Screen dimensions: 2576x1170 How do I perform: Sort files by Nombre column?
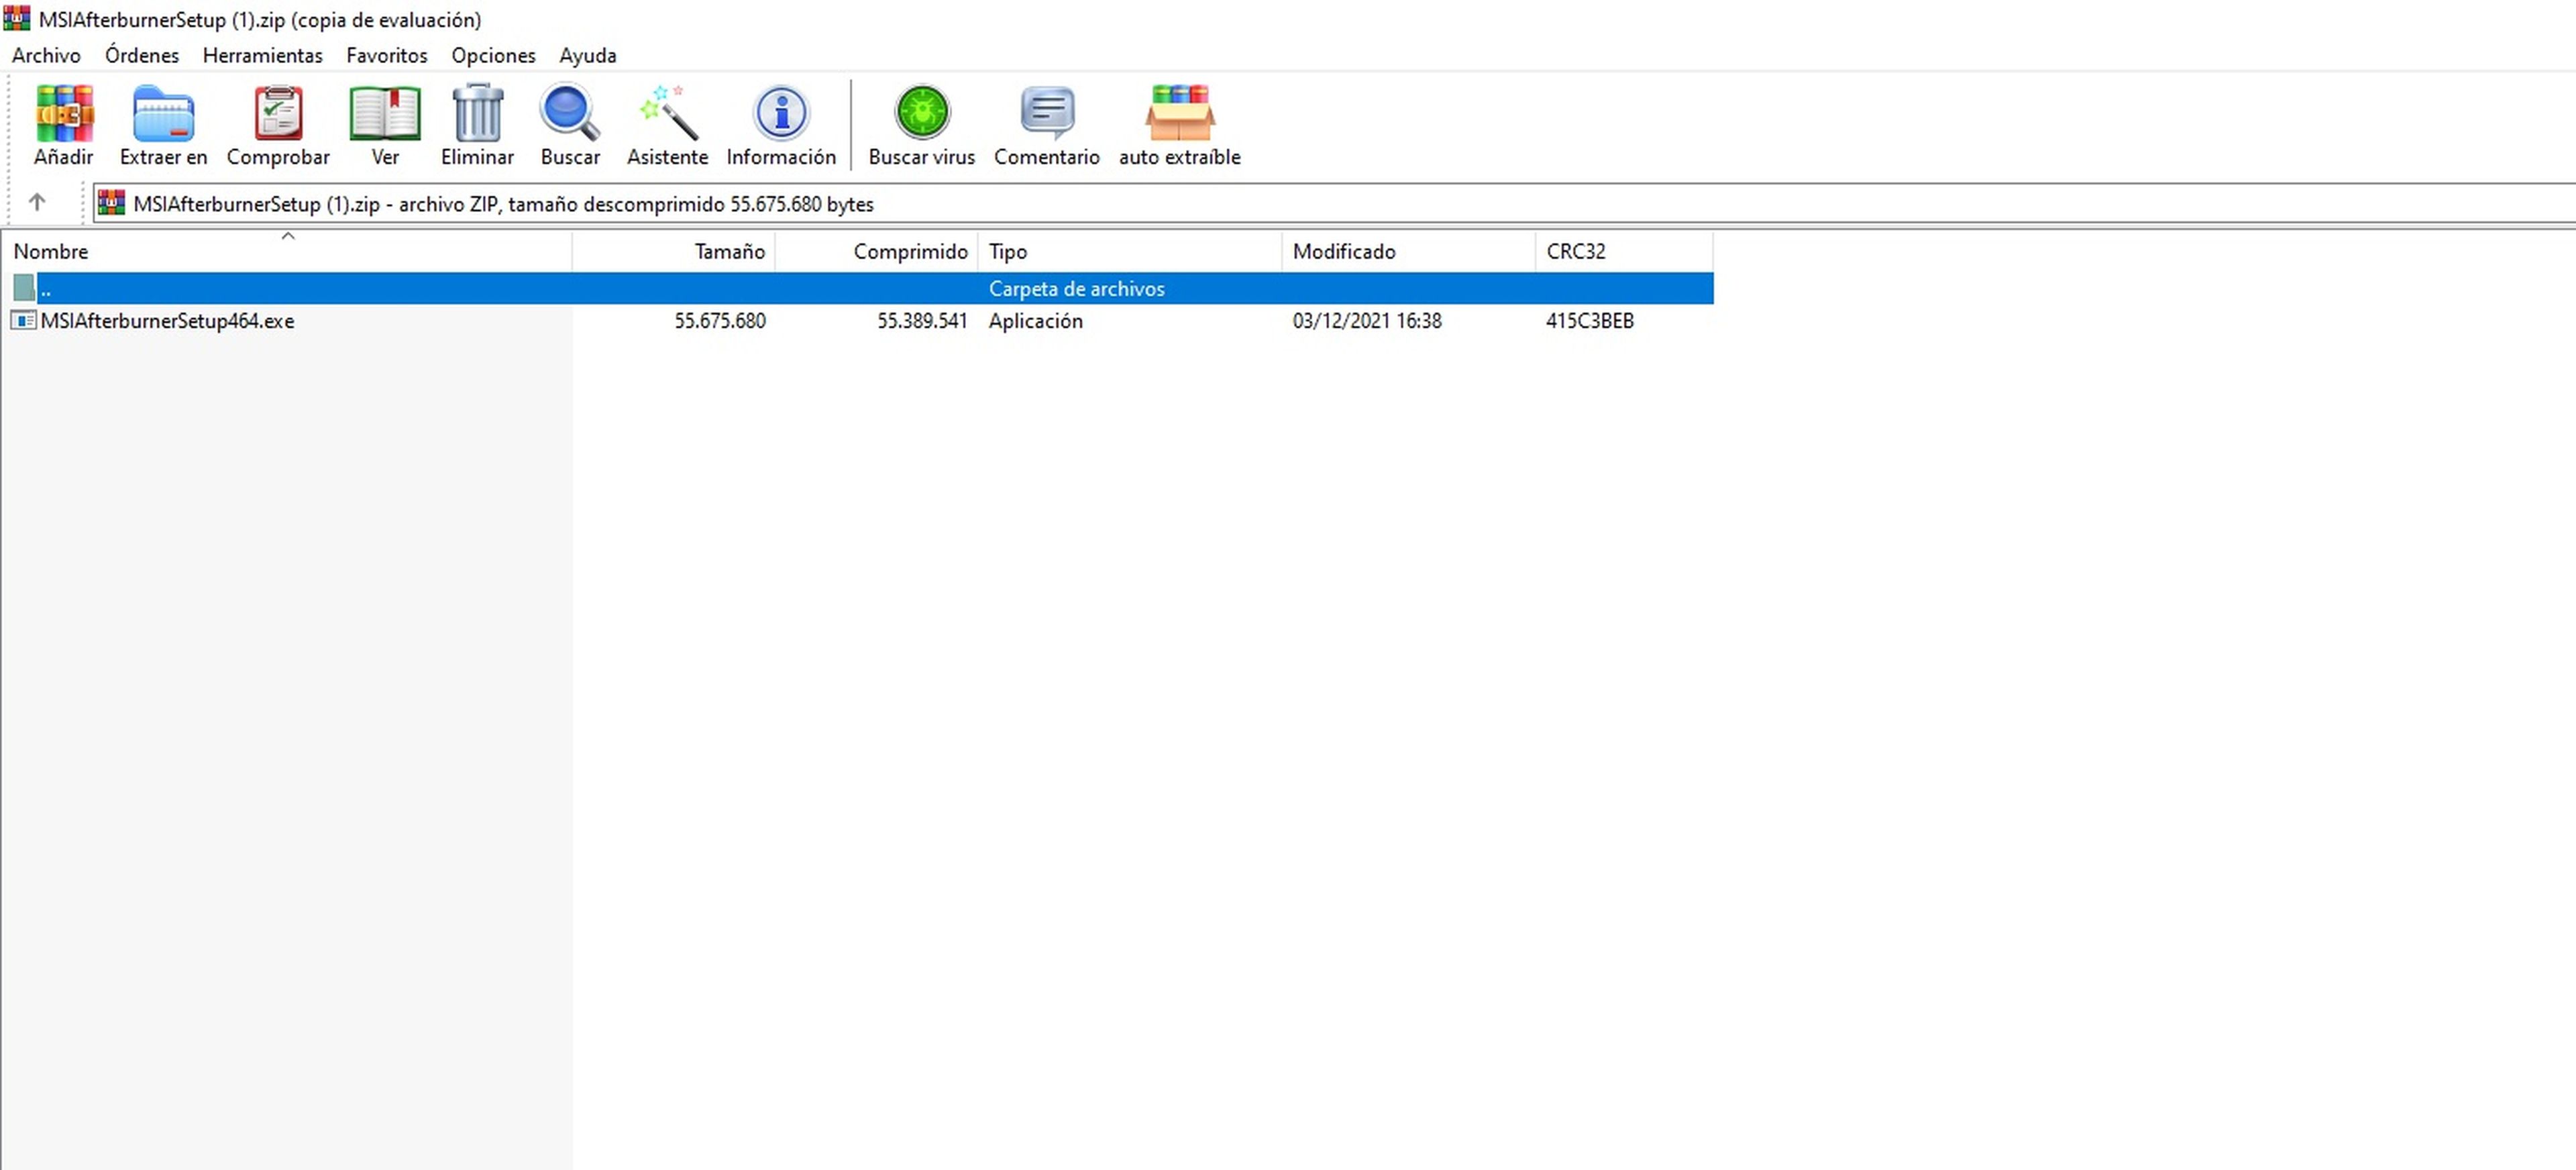coord(50,251)
